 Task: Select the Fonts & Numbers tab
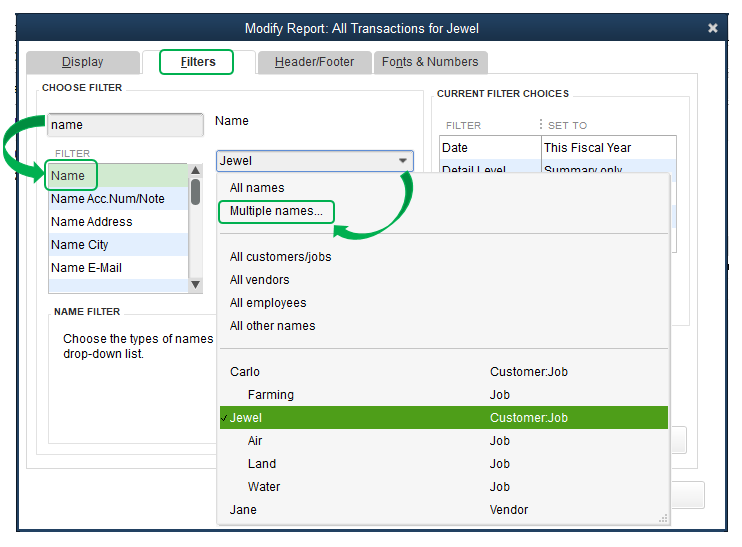[430, 62]
